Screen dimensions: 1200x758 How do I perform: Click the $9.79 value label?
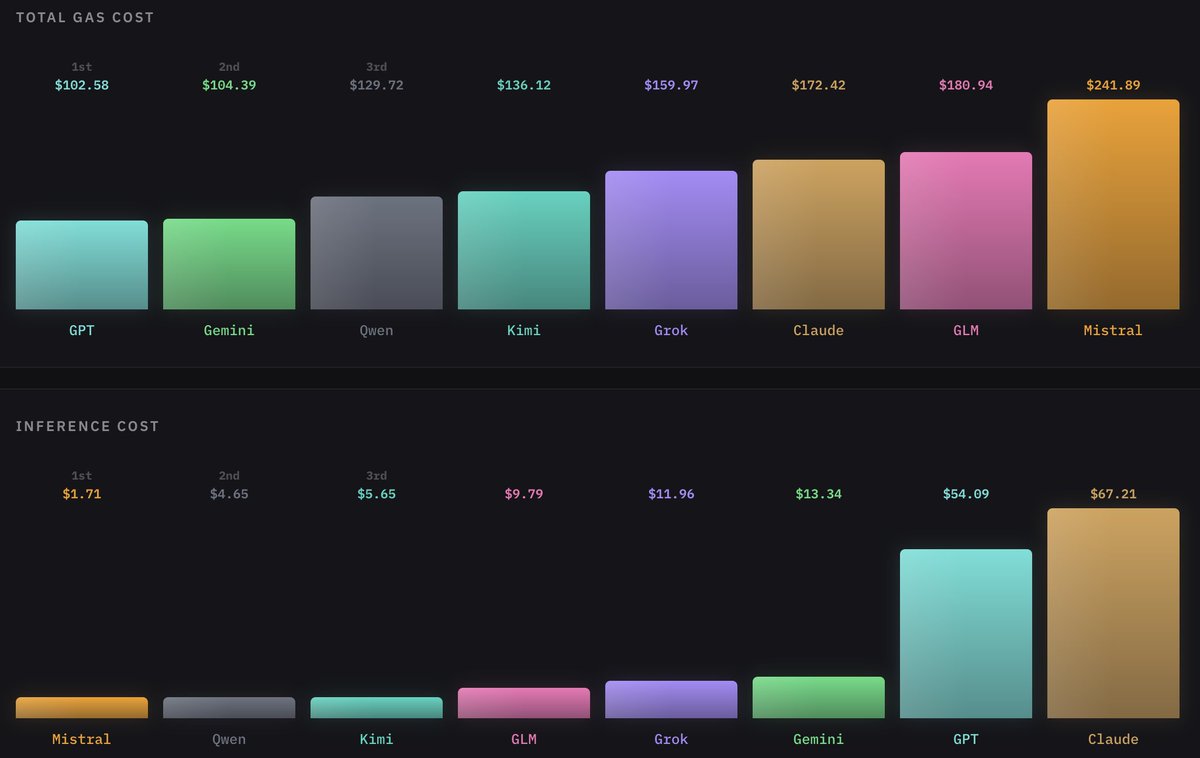pyautogui.click(x=524, y=494)
